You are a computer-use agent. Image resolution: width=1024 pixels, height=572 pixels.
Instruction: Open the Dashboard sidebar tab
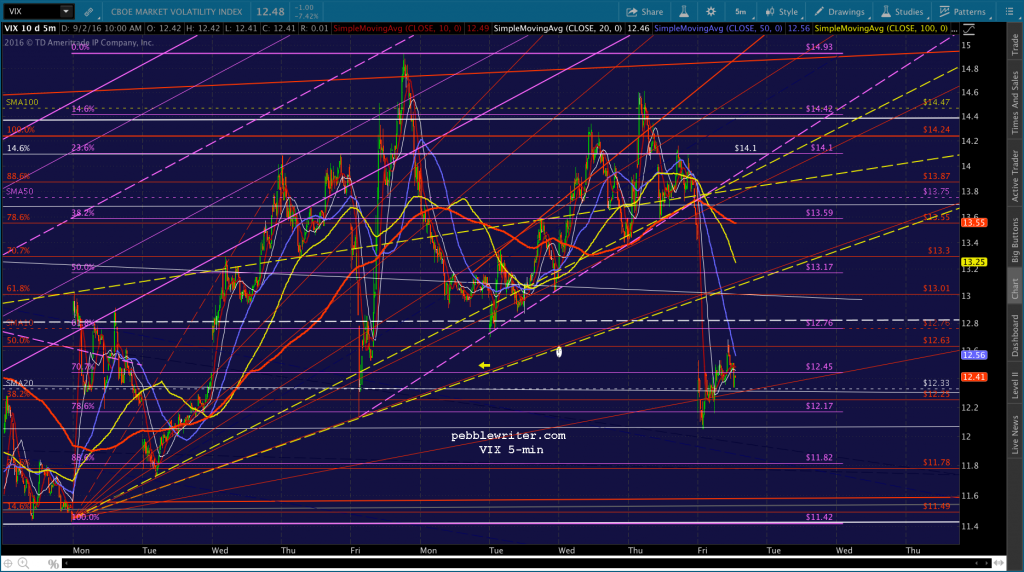1015,335
